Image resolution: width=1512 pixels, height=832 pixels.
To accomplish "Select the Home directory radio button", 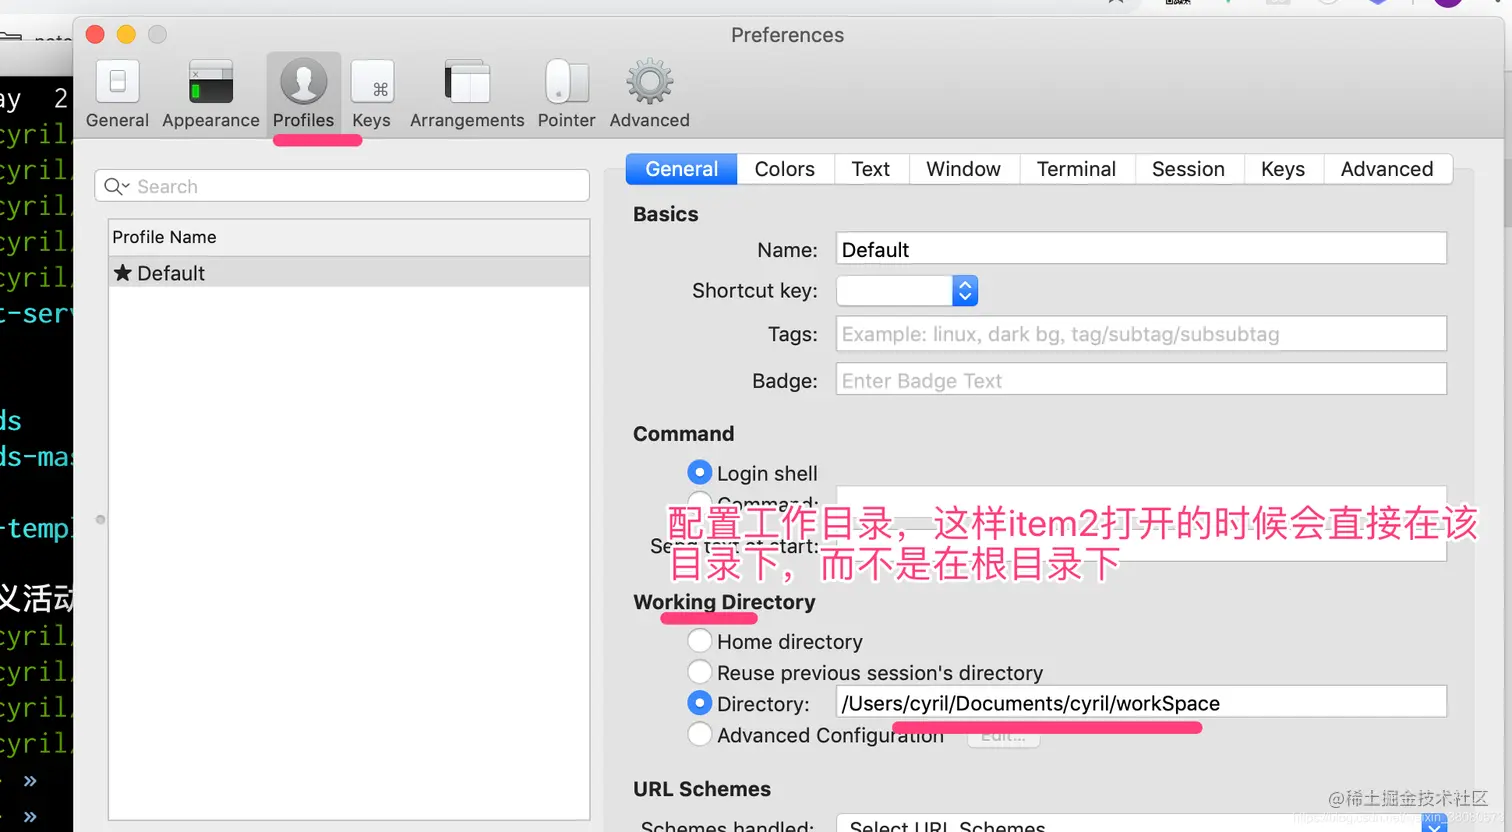I will [700, 640].
